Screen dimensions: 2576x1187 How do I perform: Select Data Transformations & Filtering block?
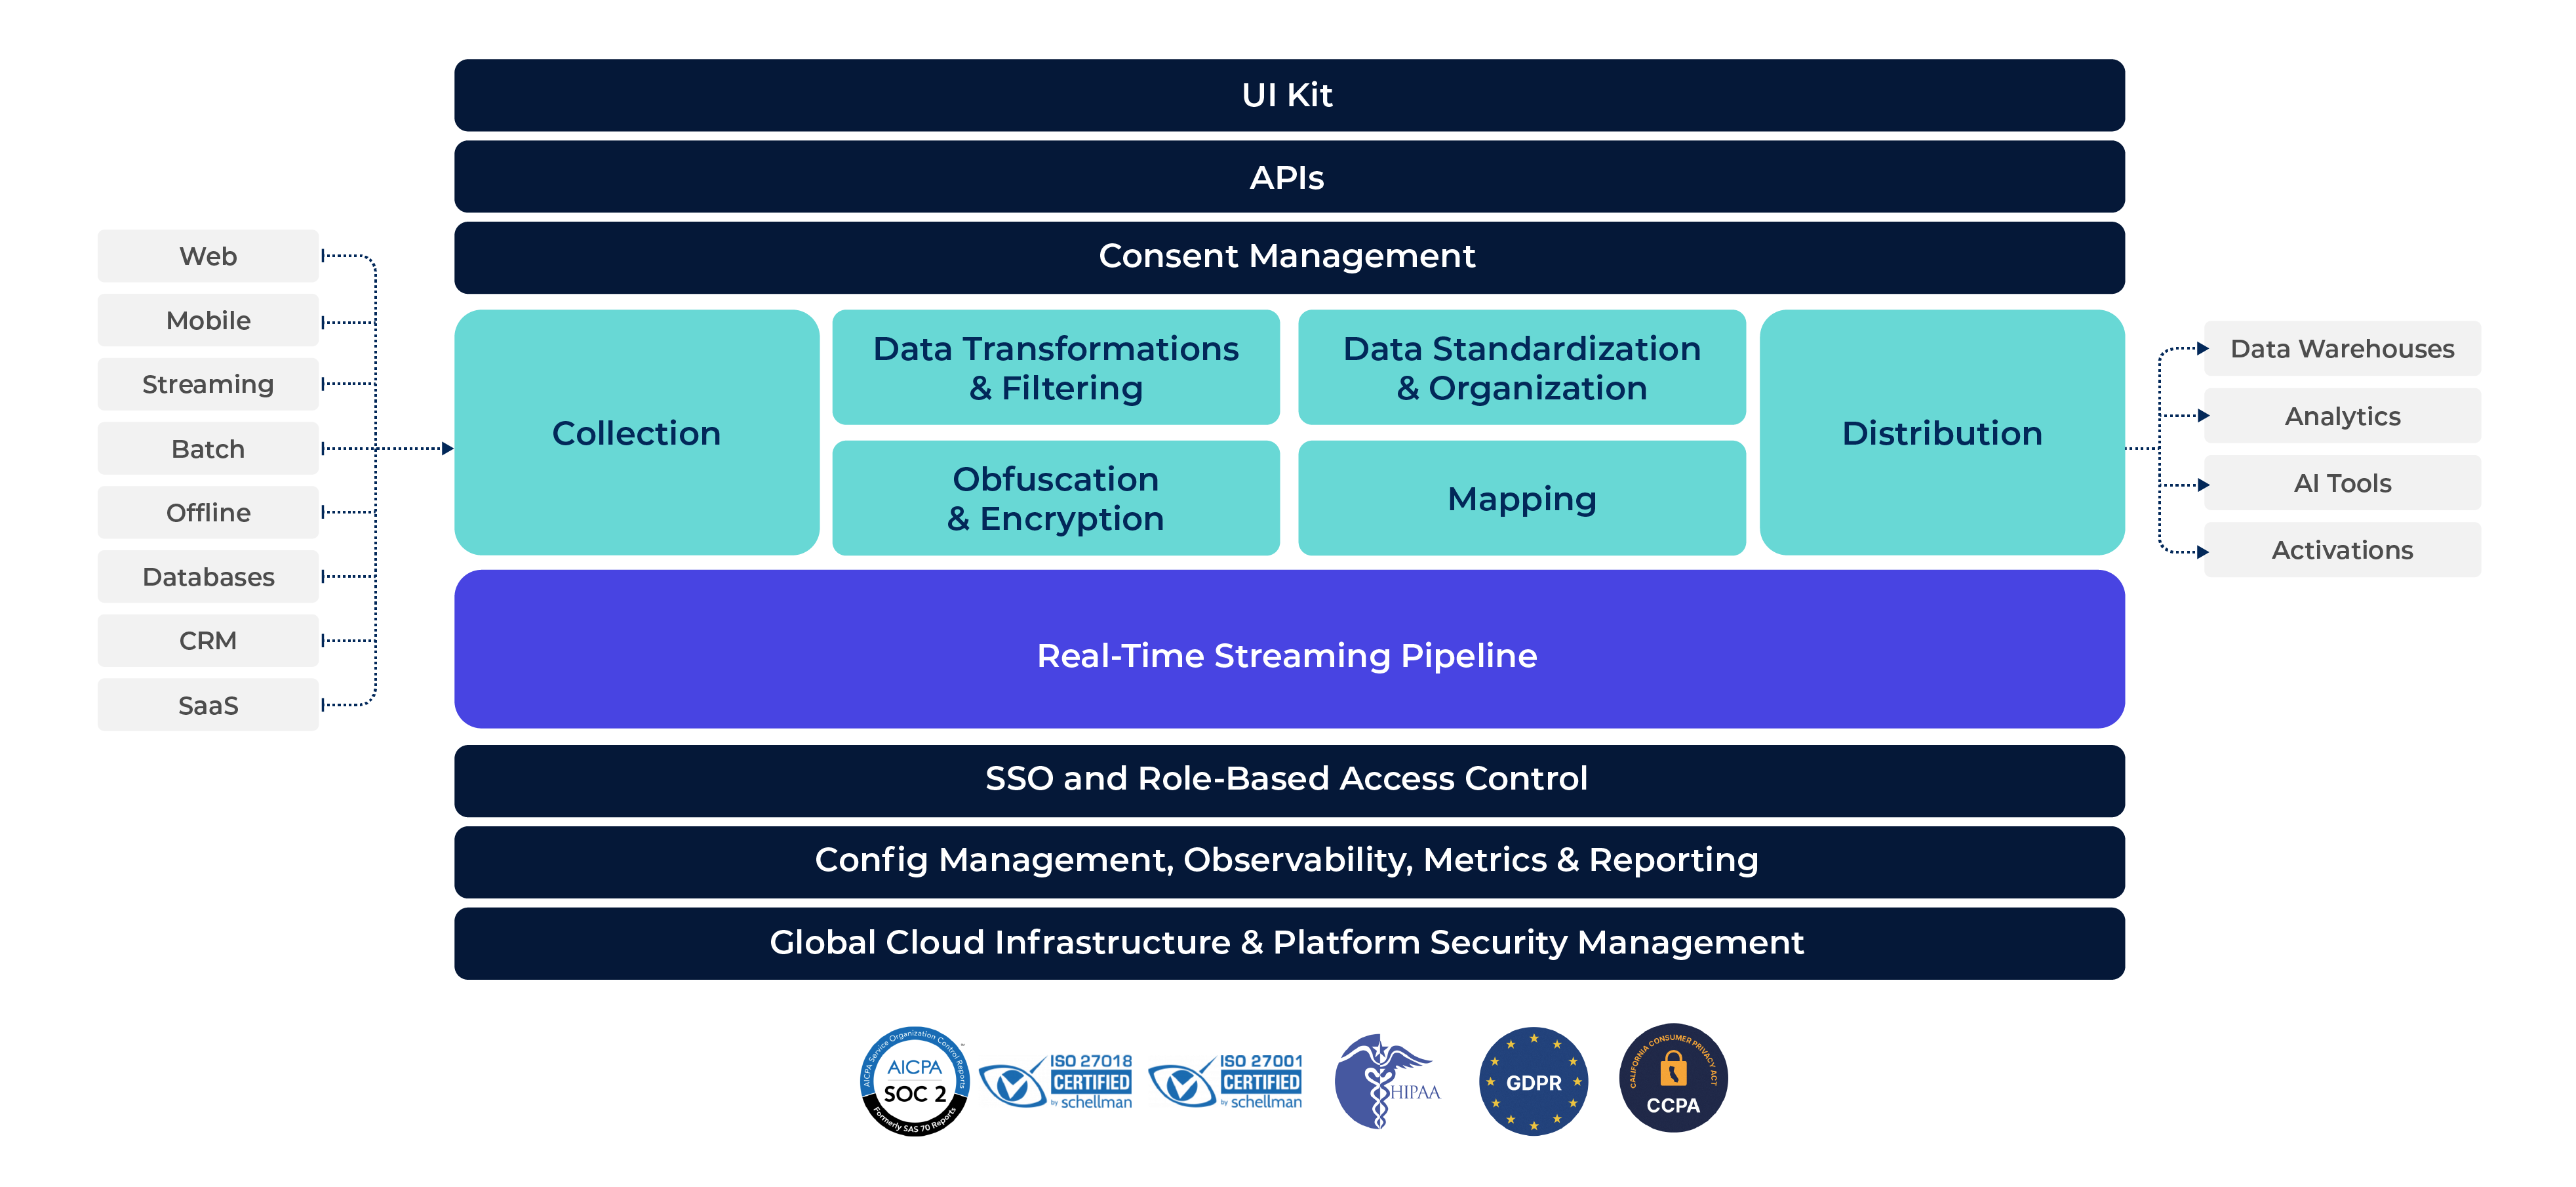pos(1056,368)
